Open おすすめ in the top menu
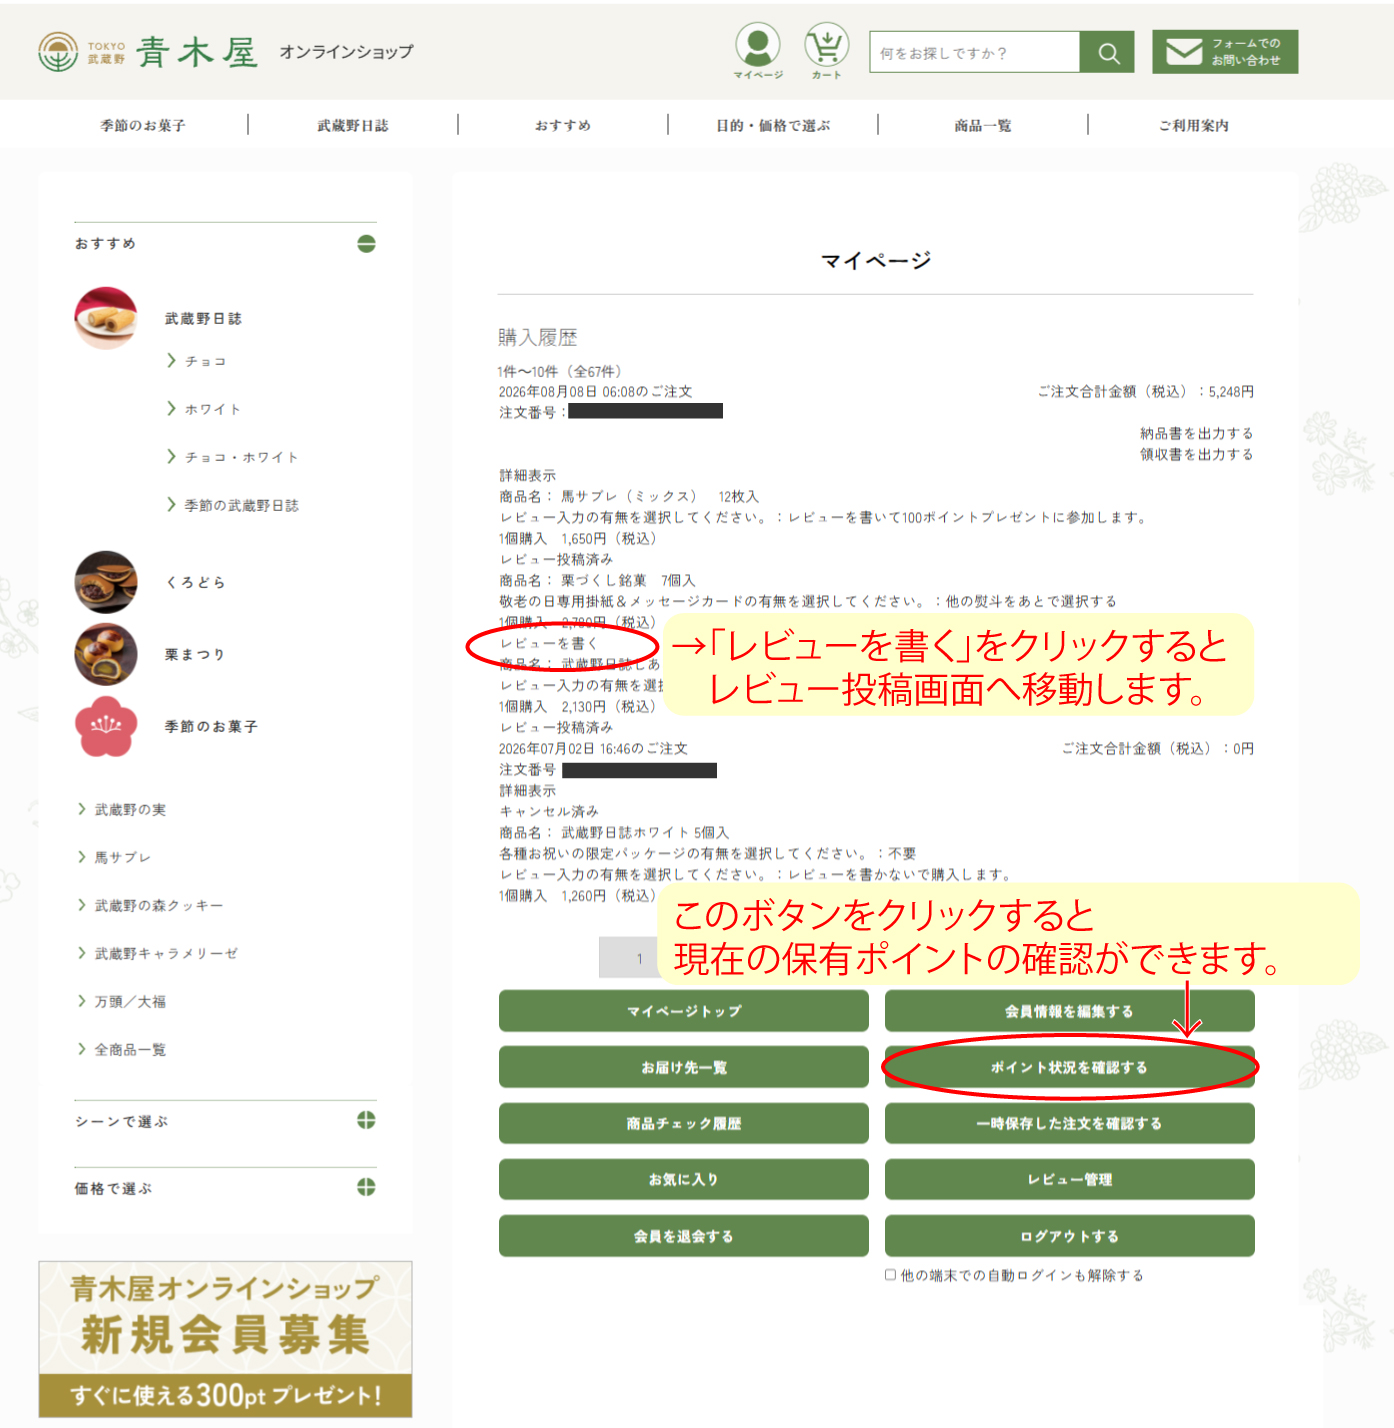 (x=563, y=125)
